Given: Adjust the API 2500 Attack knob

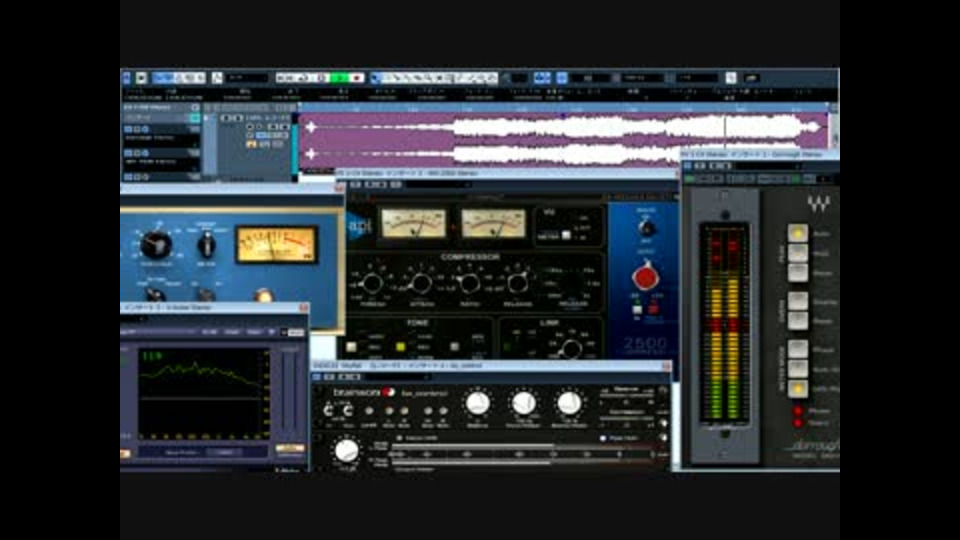Looking at the screenshot, I should point(421,283).
